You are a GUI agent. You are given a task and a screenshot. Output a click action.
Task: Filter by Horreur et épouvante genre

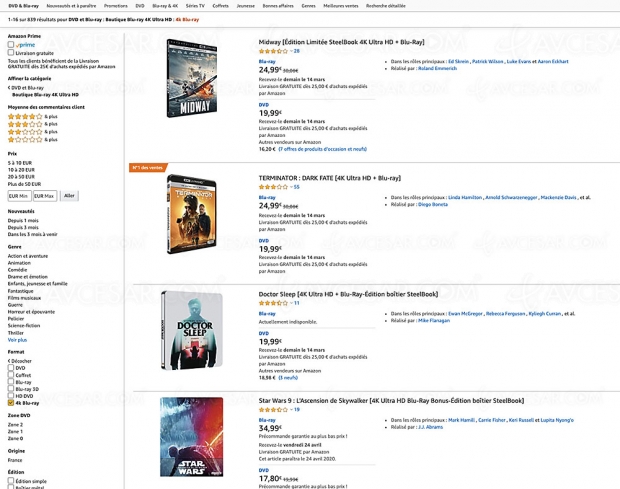(x=31, y=312)
